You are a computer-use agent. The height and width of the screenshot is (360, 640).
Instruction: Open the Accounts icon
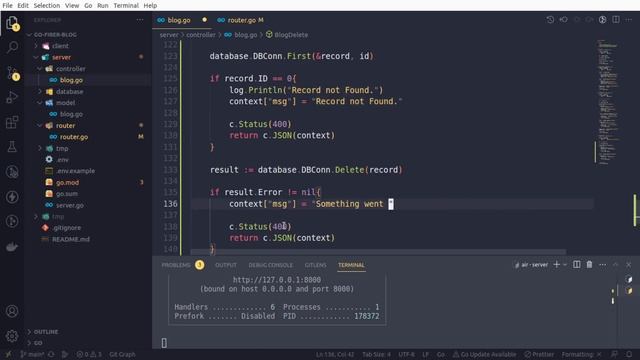[x=12, y=311]
